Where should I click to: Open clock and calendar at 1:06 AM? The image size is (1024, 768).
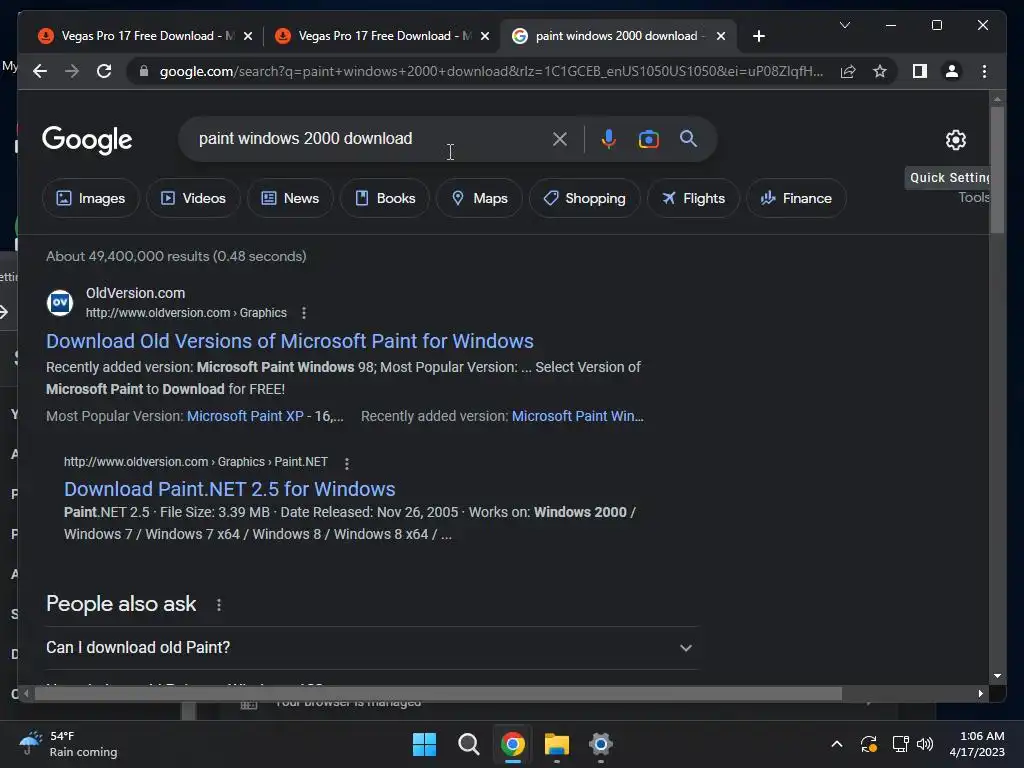coord(978,744)
